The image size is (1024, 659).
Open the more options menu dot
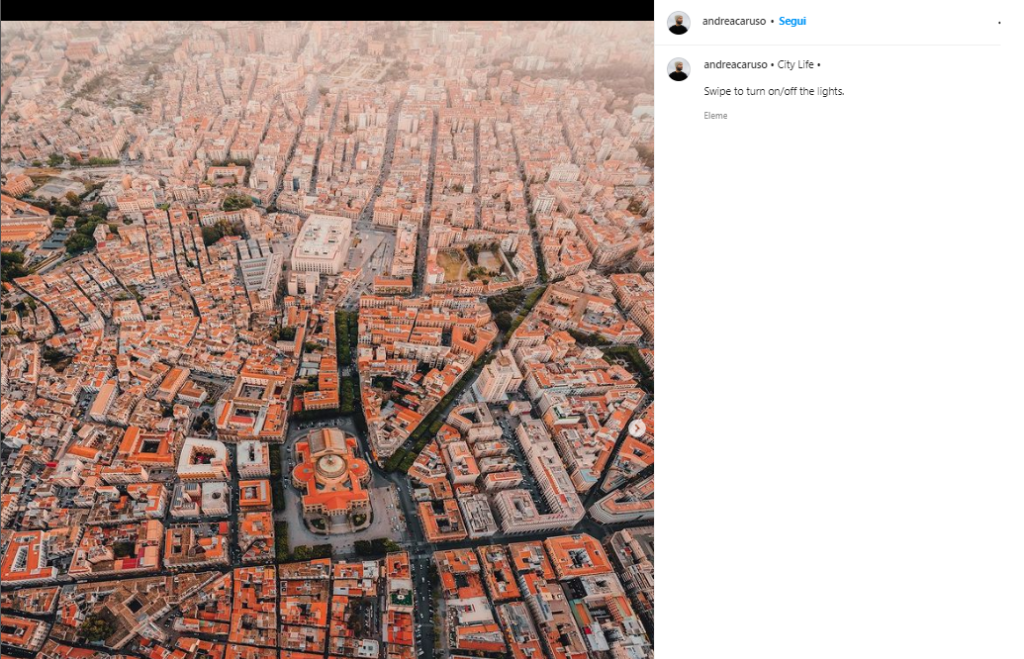pos(999,23)
